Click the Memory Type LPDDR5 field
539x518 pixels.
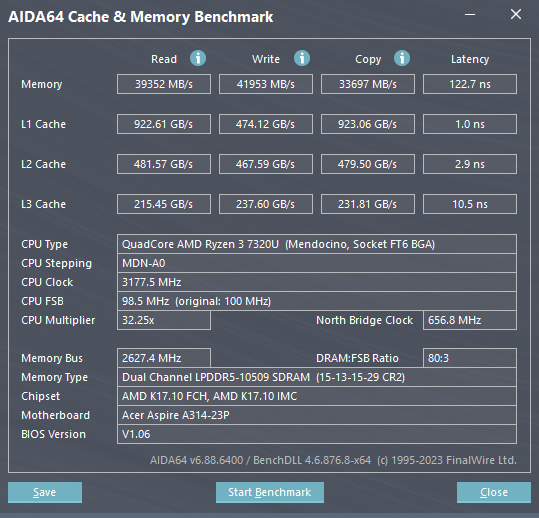(x=317, y=377)
